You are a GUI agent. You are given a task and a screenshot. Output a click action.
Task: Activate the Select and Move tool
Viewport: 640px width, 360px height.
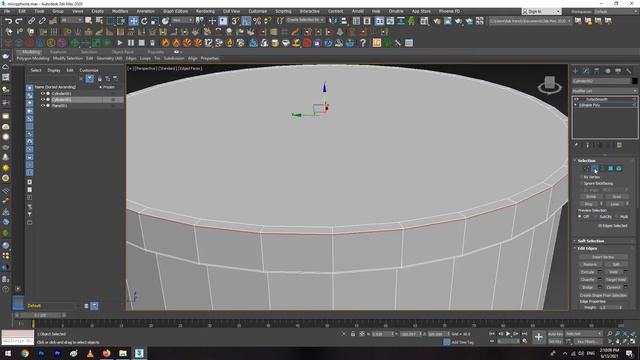tap(133, 20)
